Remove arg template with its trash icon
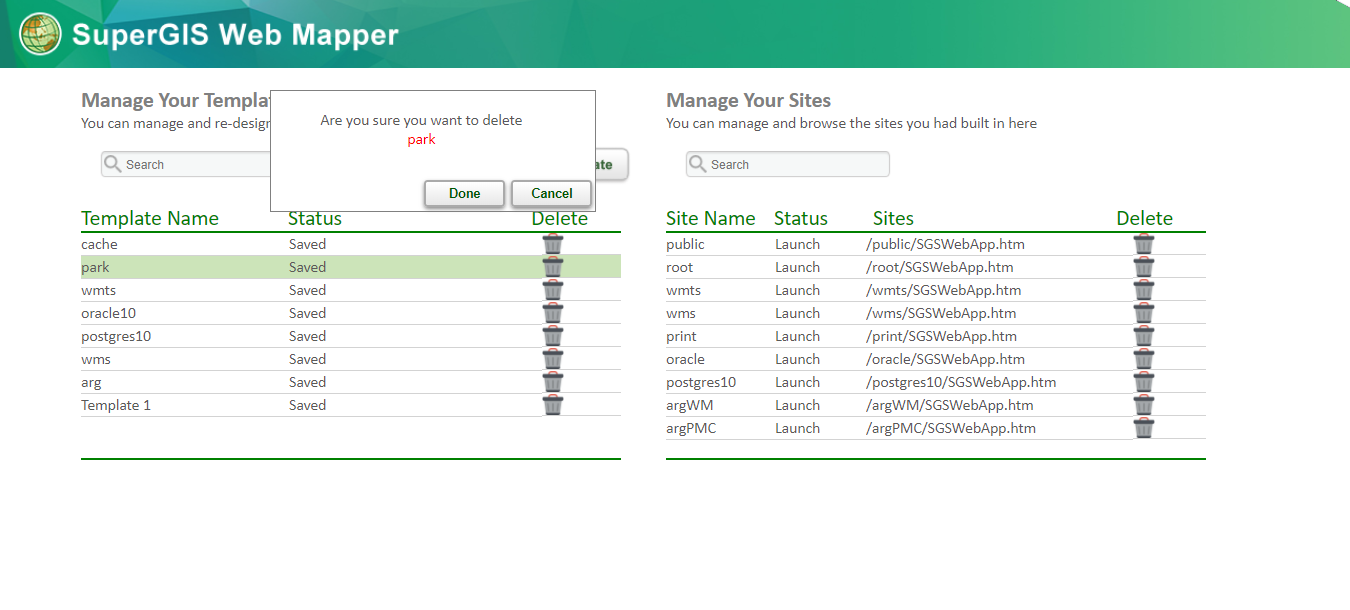 [x=553, y=382]
